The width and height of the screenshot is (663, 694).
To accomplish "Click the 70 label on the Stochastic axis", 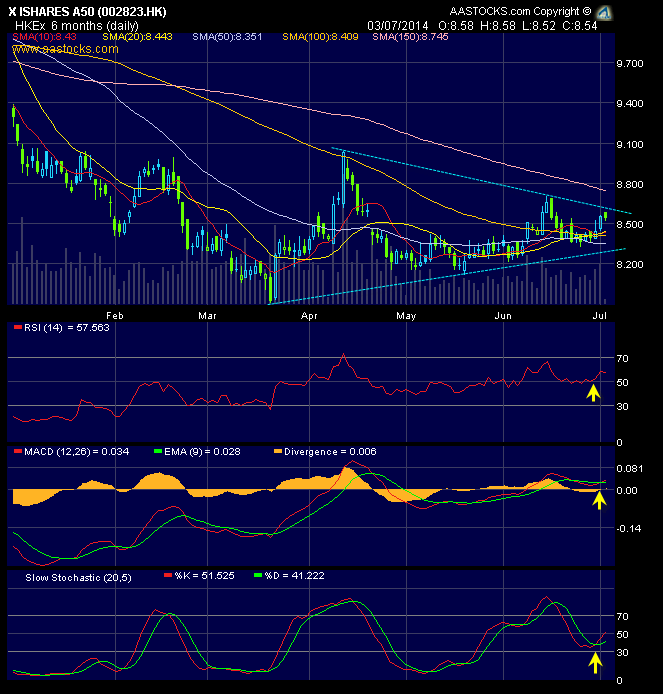I will pos(622,617).
